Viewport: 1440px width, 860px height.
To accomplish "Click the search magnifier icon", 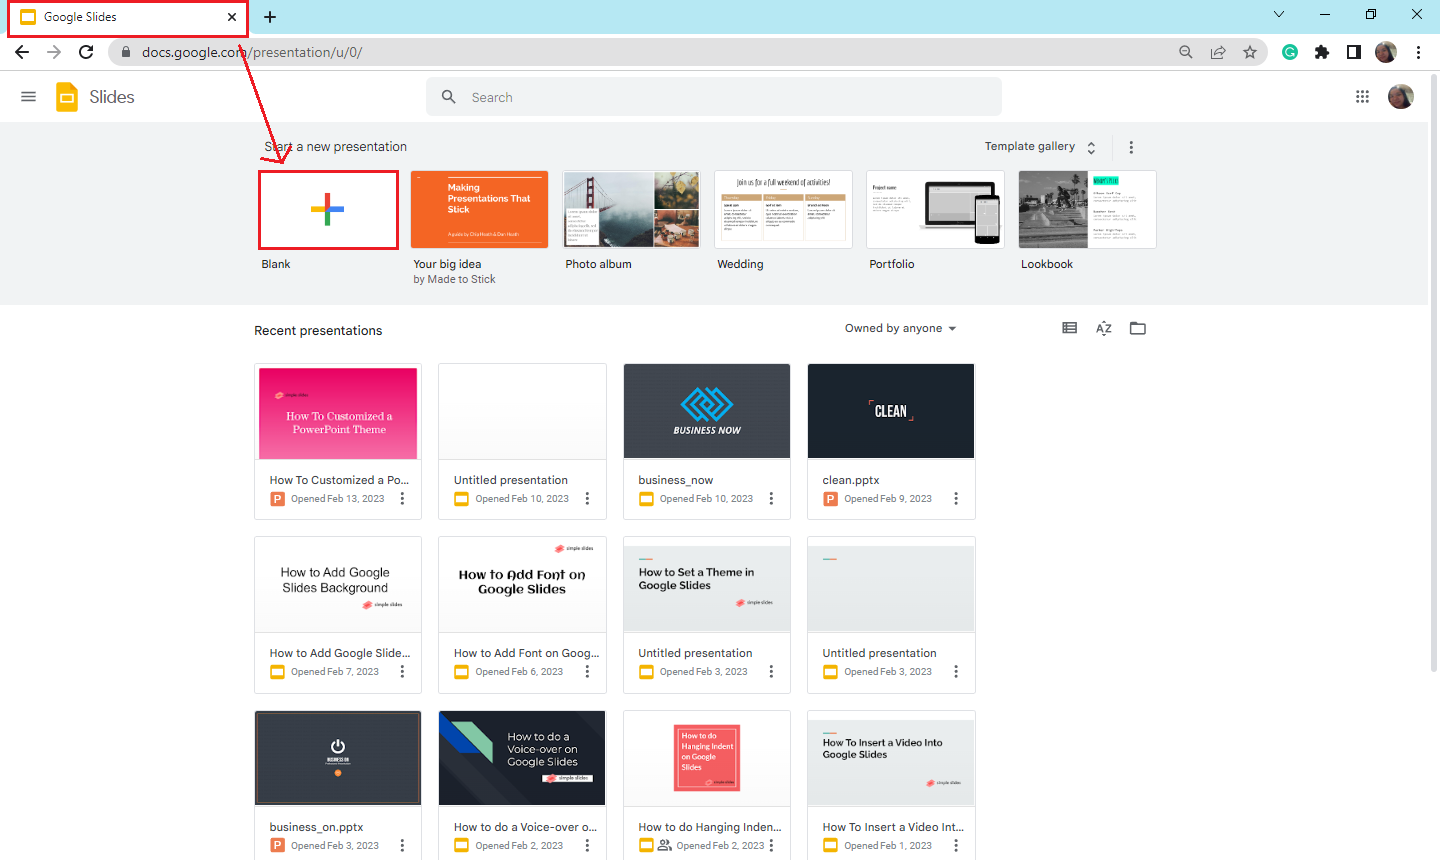I will click(449, 97).
